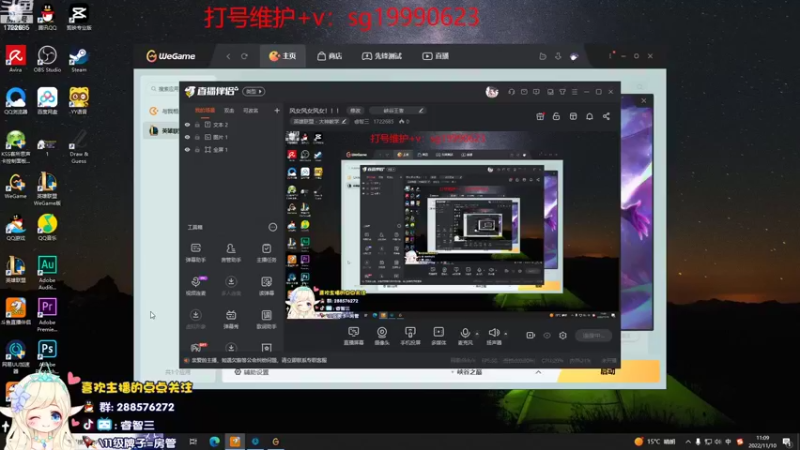Viewport: 800px width, 450px height.
Task: Toggle lock on 图片 1 layer
Action: 197,137
